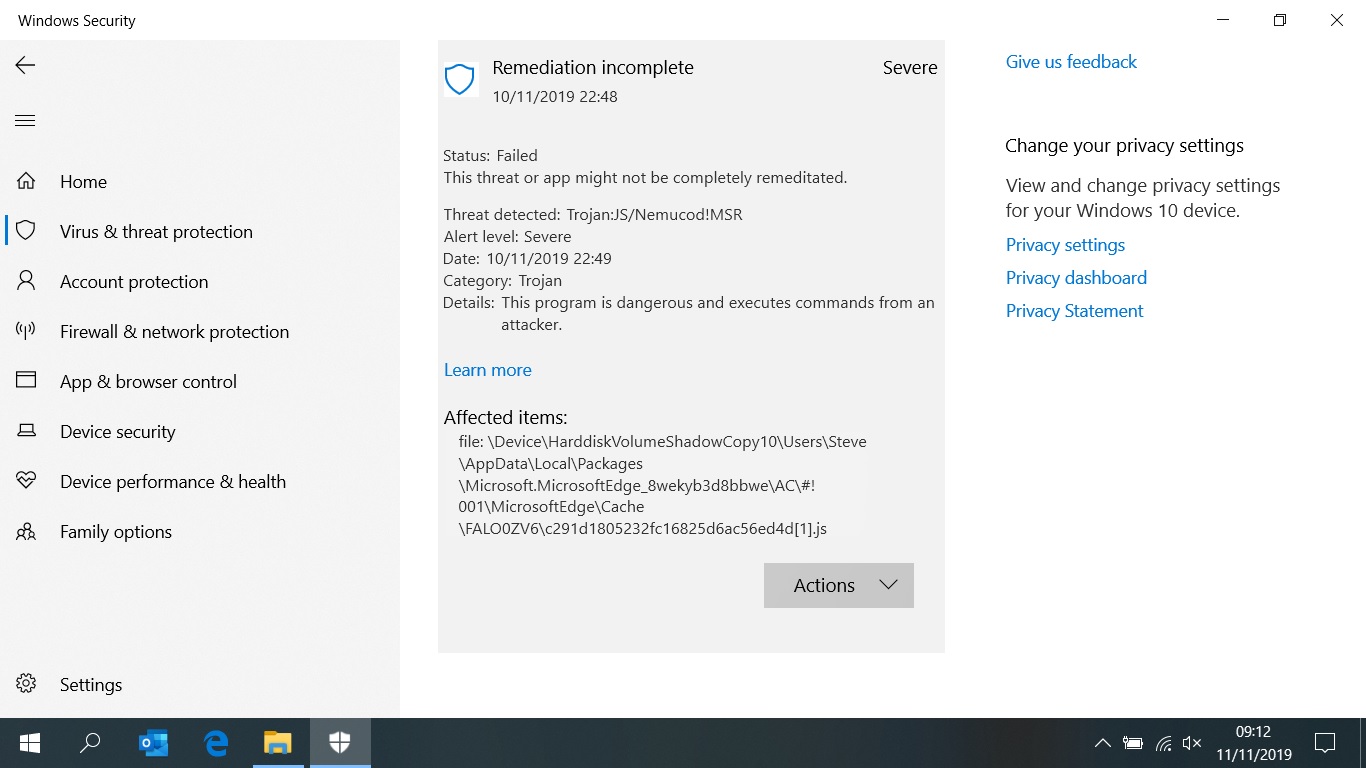The image size is (1366, 768).
Task: Open Firewall & network protection
Action: 174,331
